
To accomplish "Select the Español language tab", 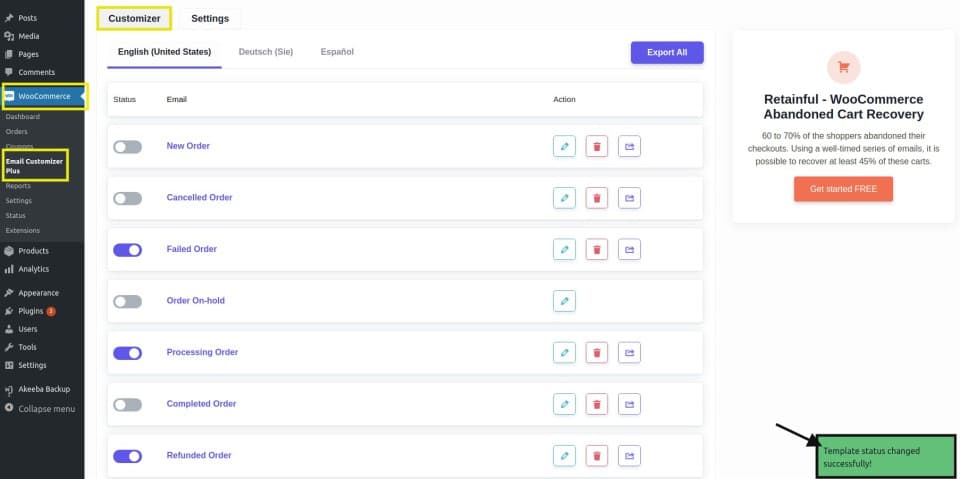I will pos(337,52).
